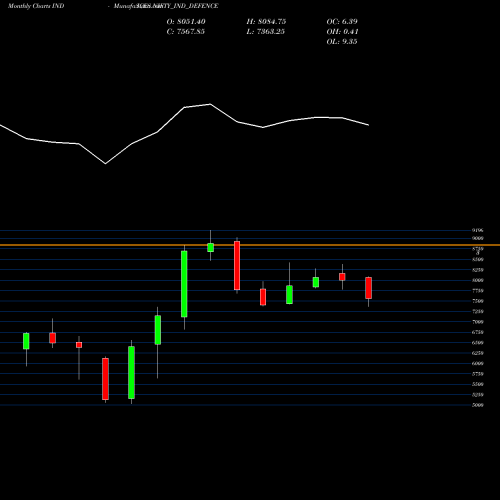Click the 9000 price axis label
500x500 pixels.
pos(478,238)
